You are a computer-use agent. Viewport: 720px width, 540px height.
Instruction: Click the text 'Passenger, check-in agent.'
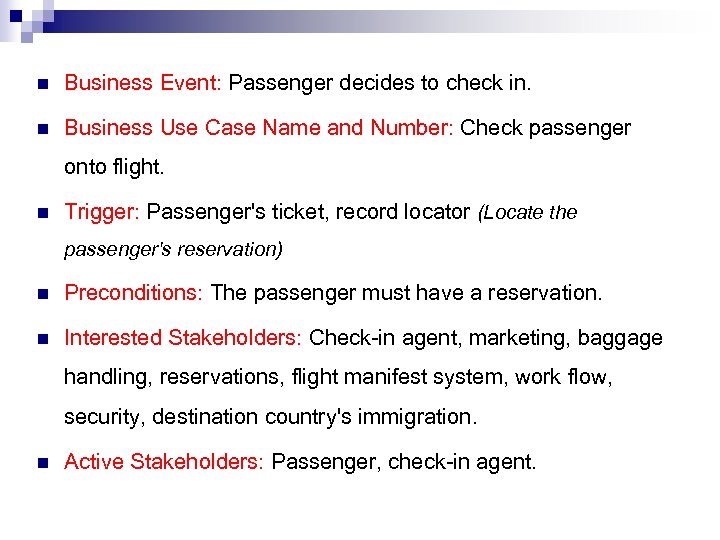(x=404, y=461)
